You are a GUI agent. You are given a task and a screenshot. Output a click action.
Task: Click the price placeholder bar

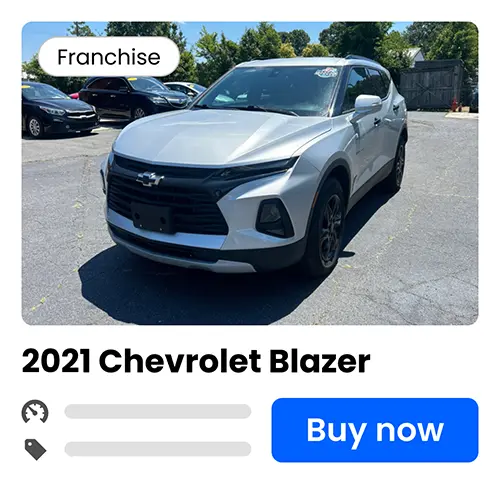158,449
